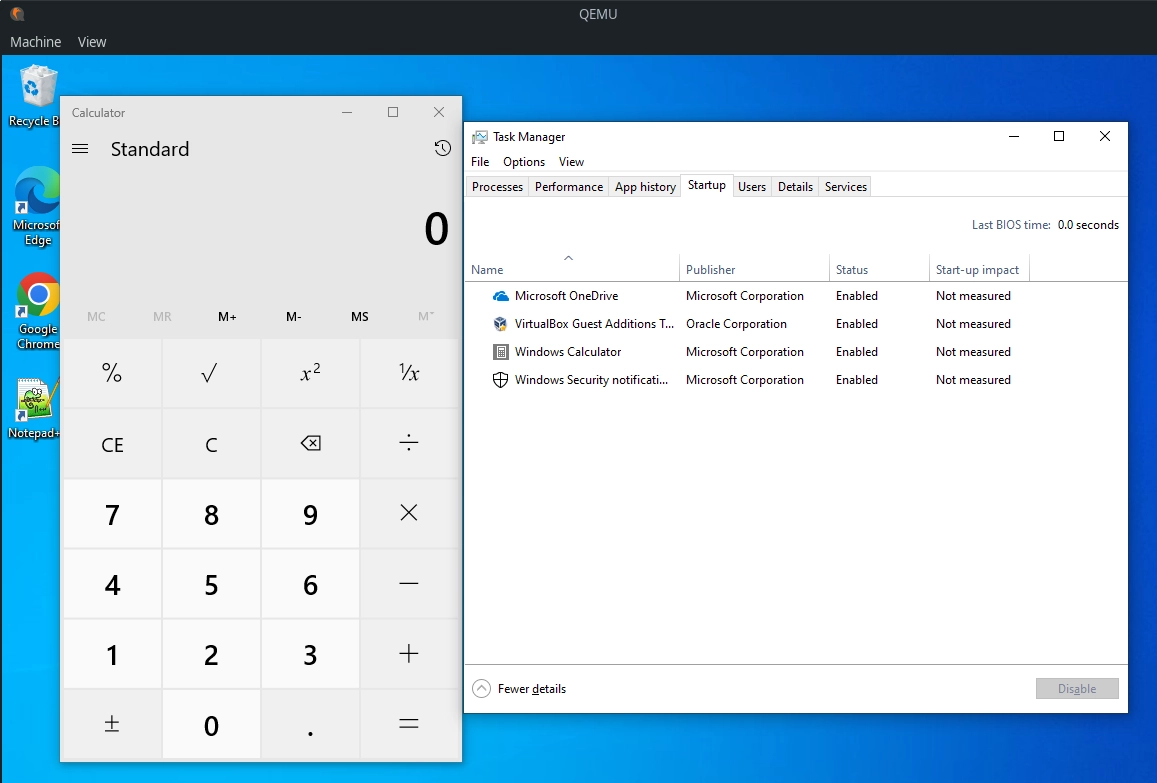Click the decimal point key
This screenshot has width=1157, height=783.
point(310,724)
